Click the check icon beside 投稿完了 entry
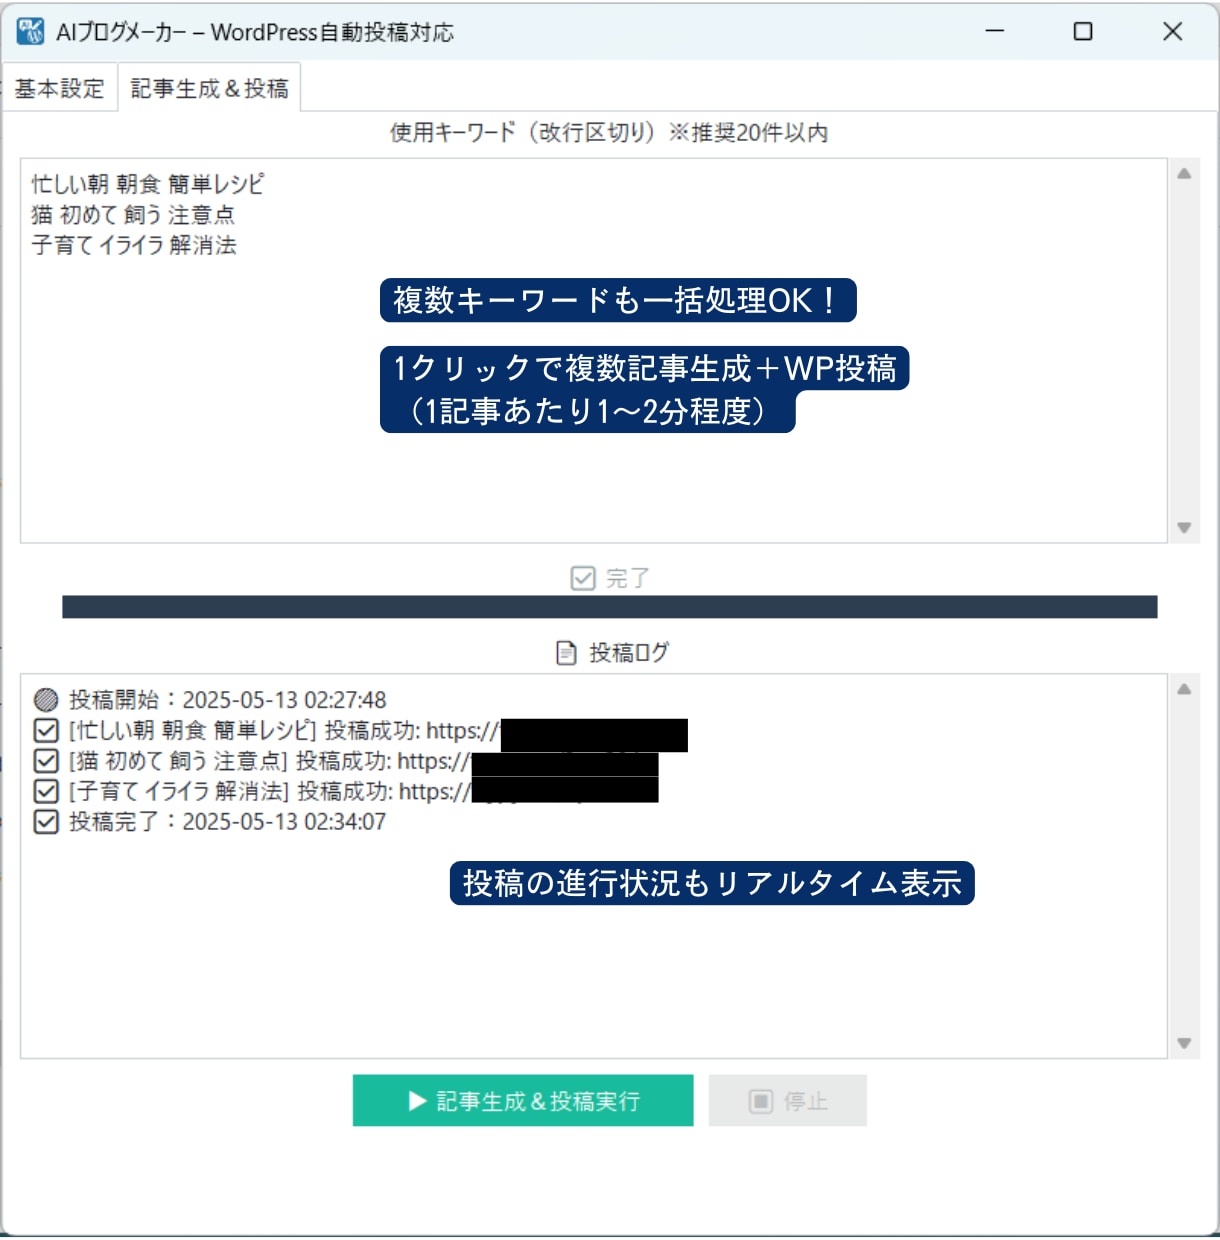1220x1240 pixels. tap(46, 822)
